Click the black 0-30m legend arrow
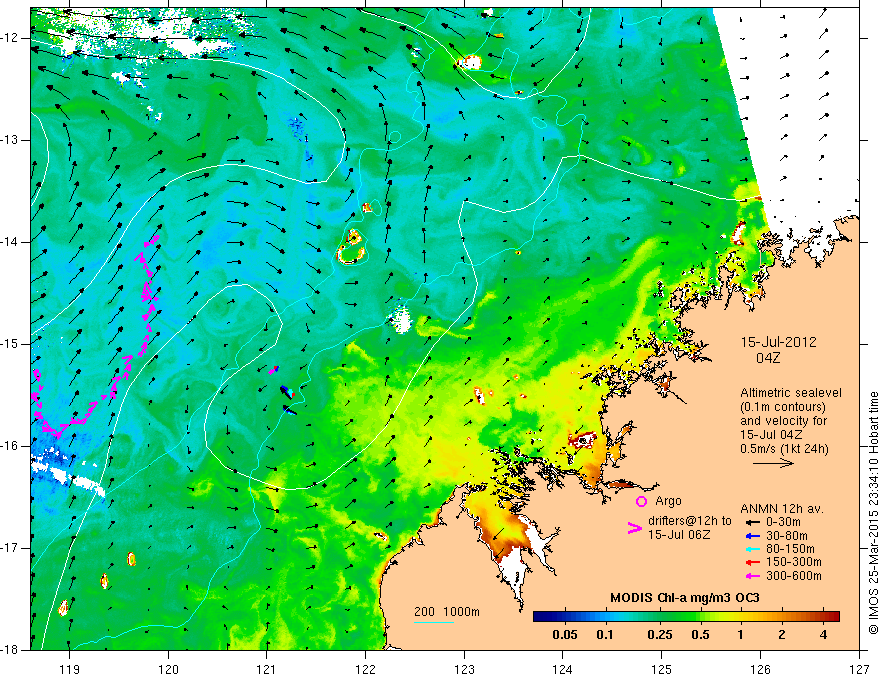The width and height of the screenshot is (880, 680). tap(752, 522)
